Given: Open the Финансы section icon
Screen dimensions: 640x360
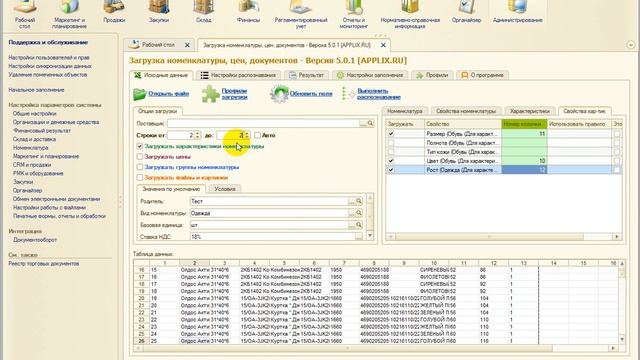Looking at the screenshot, I should click(248, 7).
